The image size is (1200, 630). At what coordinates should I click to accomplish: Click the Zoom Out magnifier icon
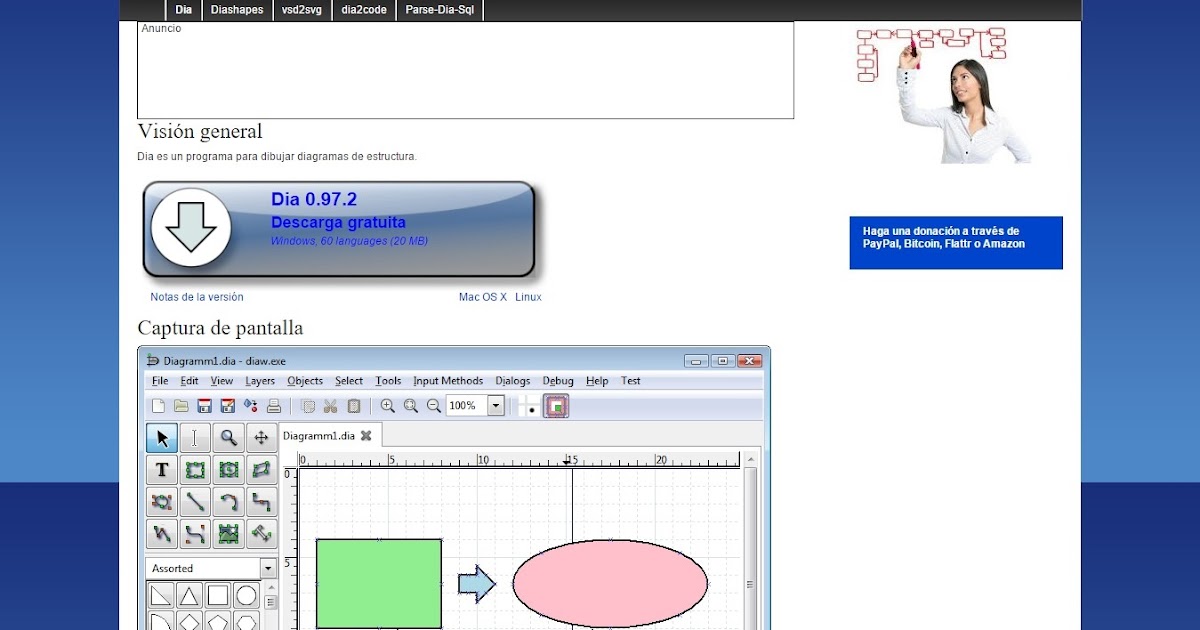[434, 406]
